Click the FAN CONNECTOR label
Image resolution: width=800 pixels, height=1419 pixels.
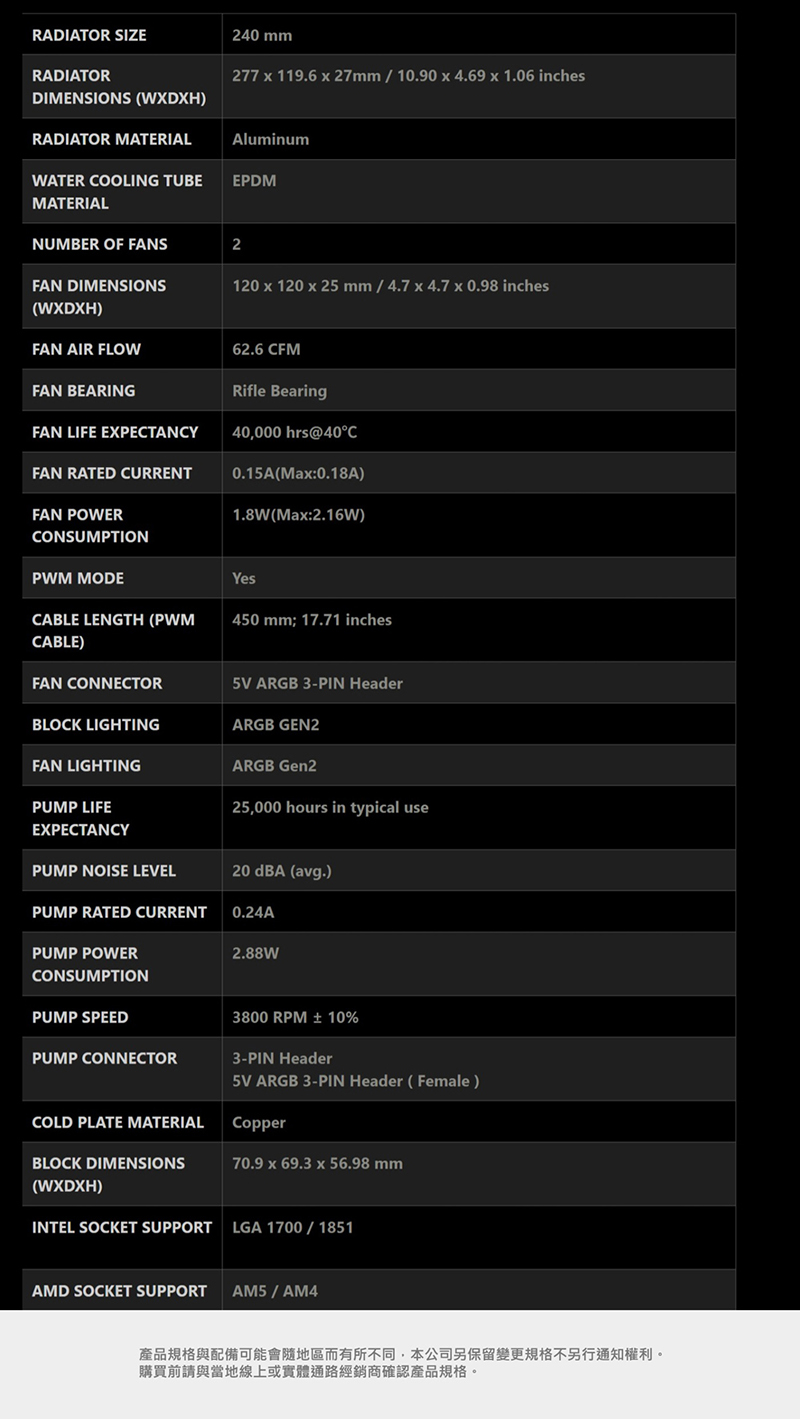click(97, 683)
